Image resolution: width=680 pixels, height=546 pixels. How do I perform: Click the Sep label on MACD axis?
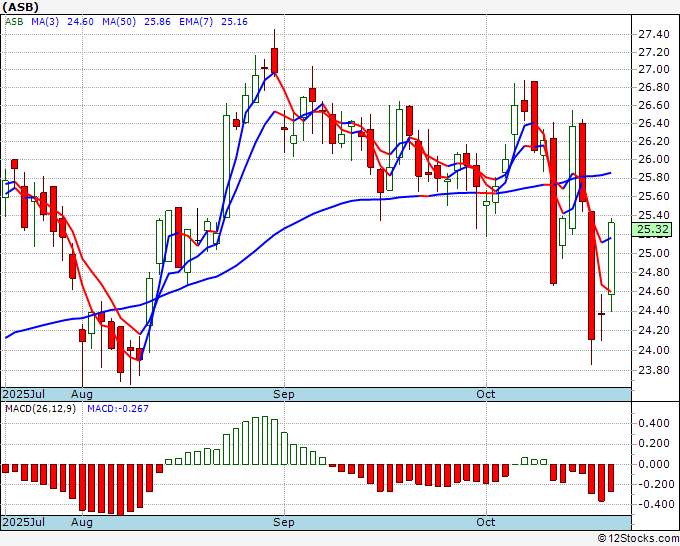[284, 522]
